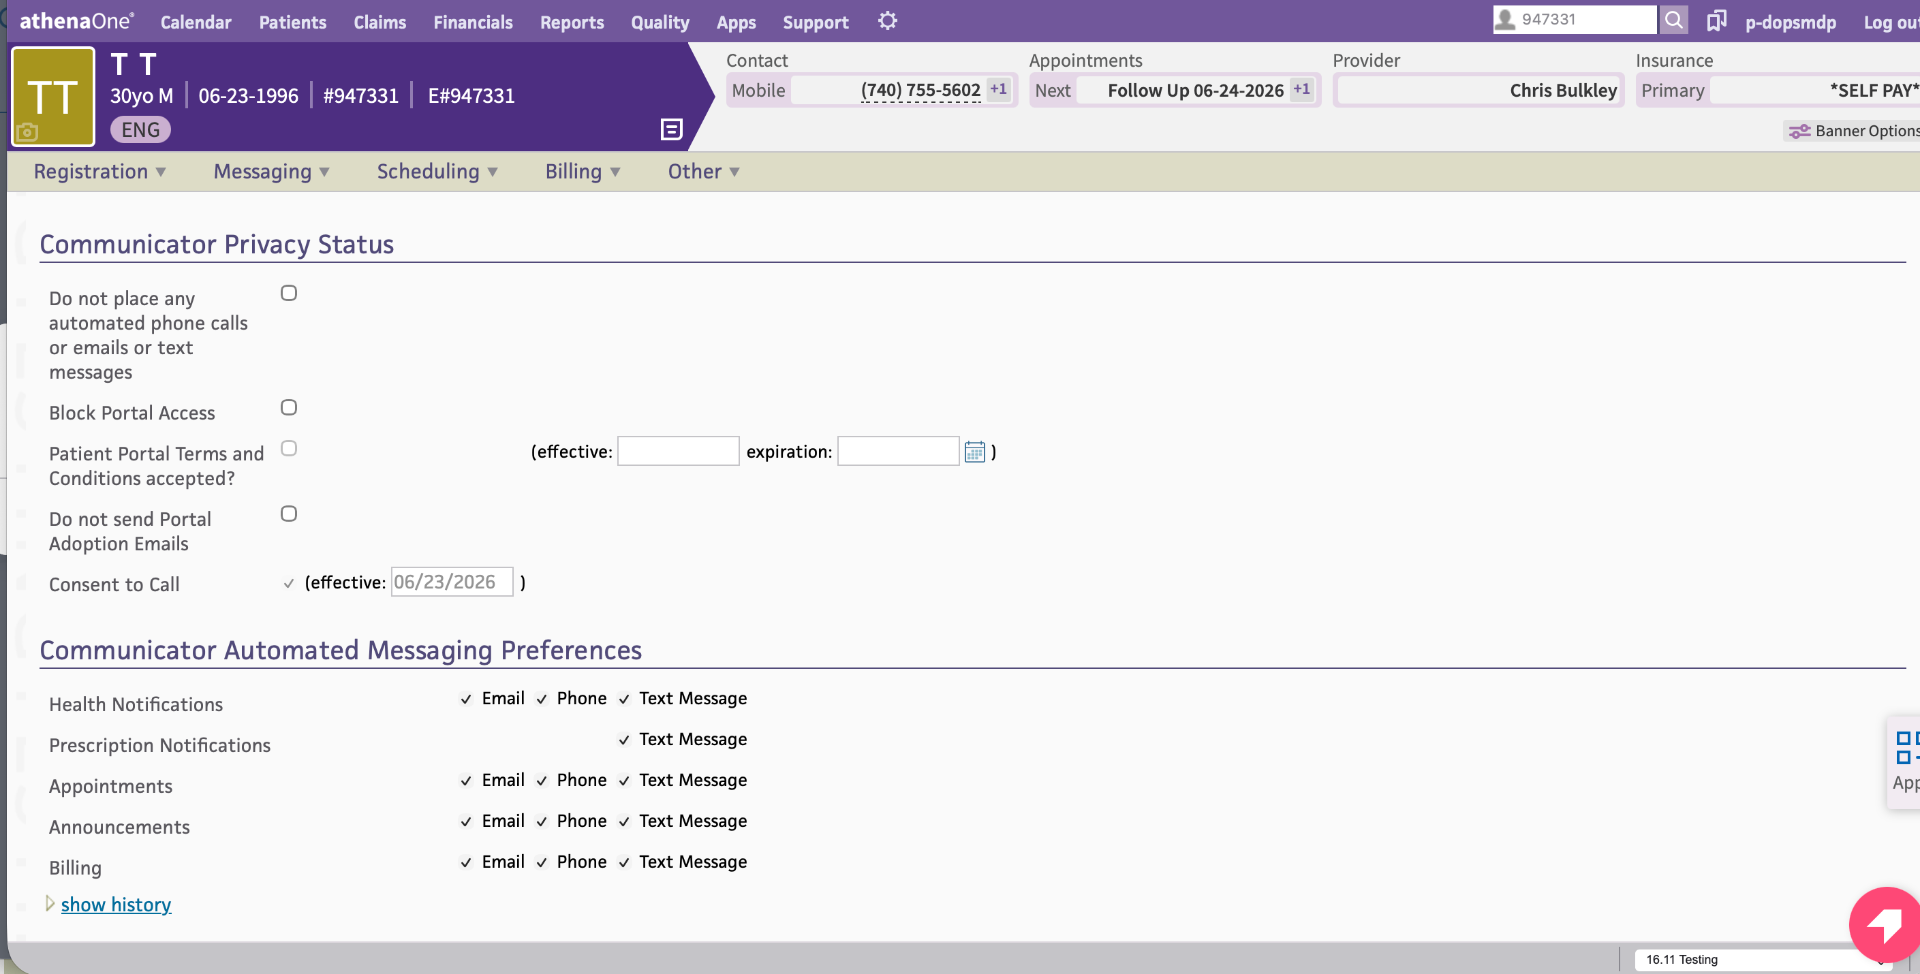1920x974 pixels.
Task: Click the *SELF PAY* primary insurance
Action: click(1874, 91)
